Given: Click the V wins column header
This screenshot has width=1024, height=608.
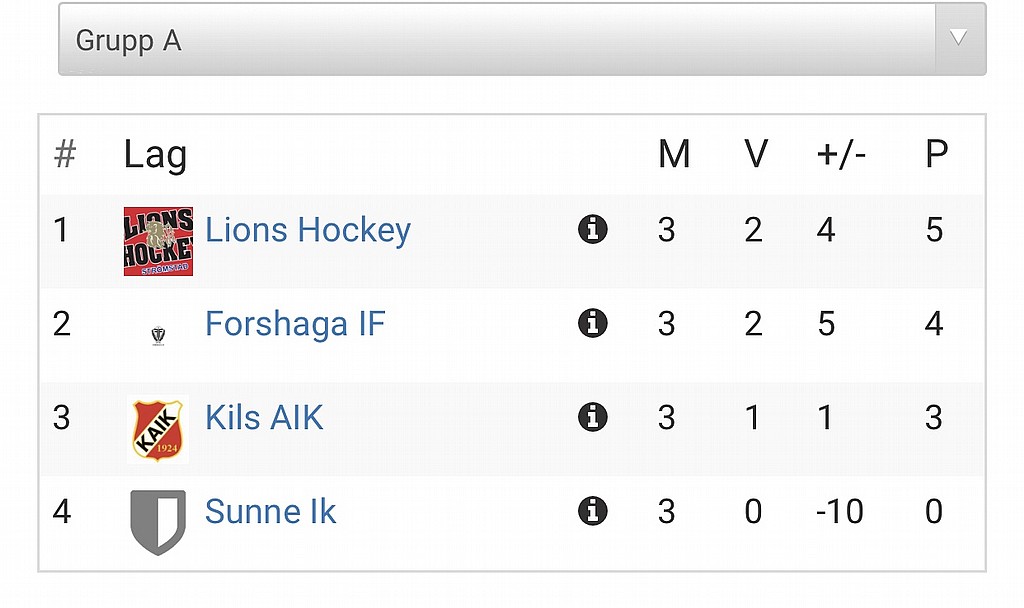Looking at the screenshot, I should pyautogui.click(x=756, y=154).
